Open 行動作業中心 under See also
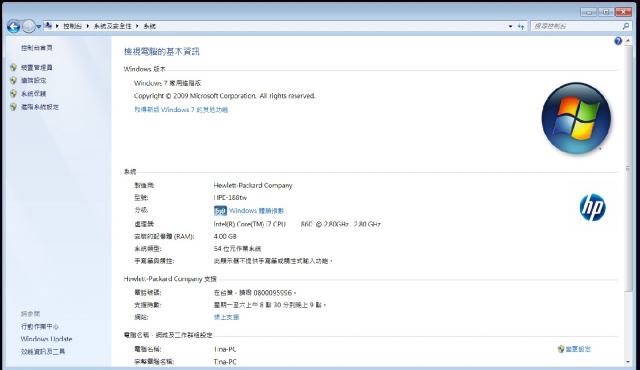The height and width of the screenshot is (370, 640). click(x=40, y=326)
